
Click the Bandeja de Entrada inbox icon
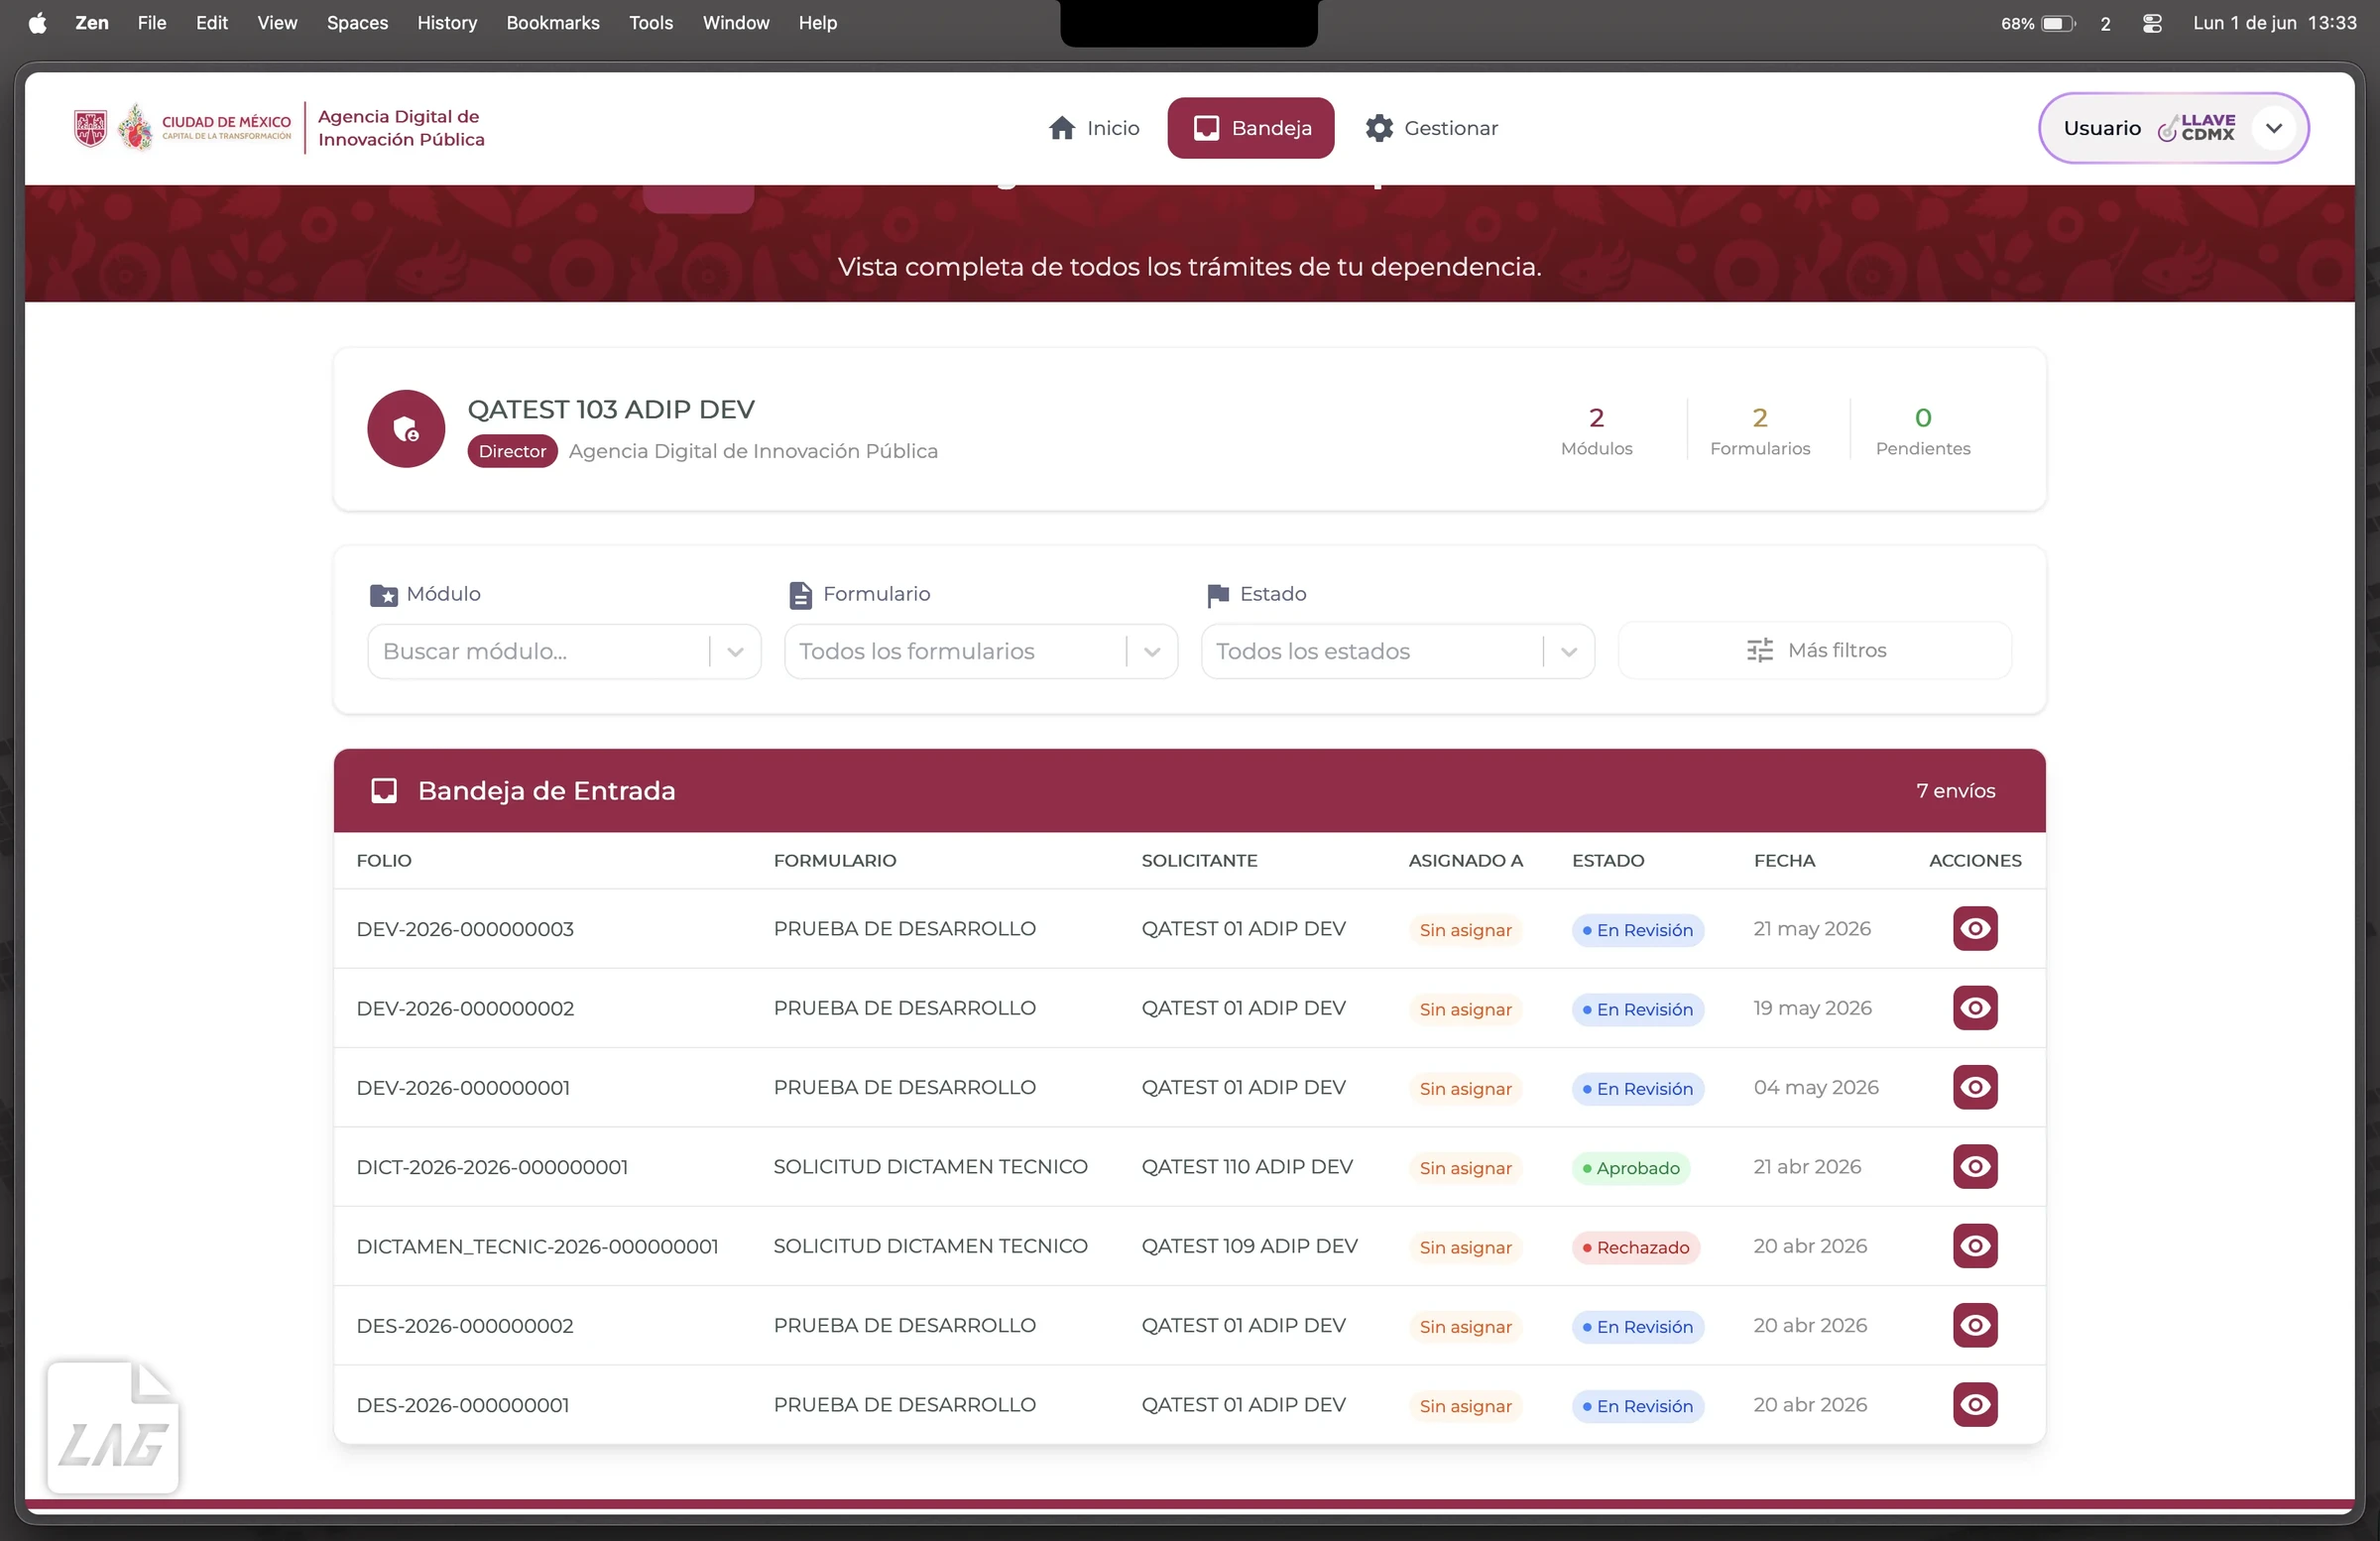point(384,790)
